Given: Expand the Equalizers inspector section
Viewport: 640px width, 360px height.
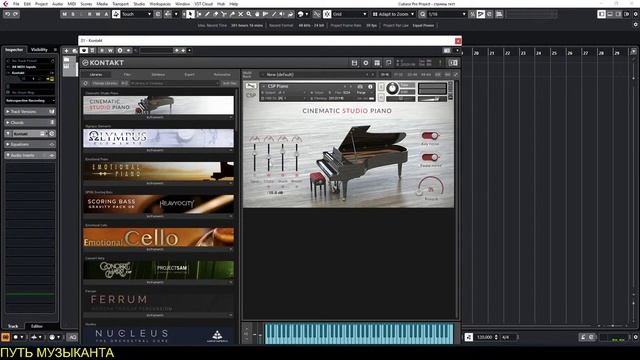Looking at the screenshot, I should tap(30, 144).
